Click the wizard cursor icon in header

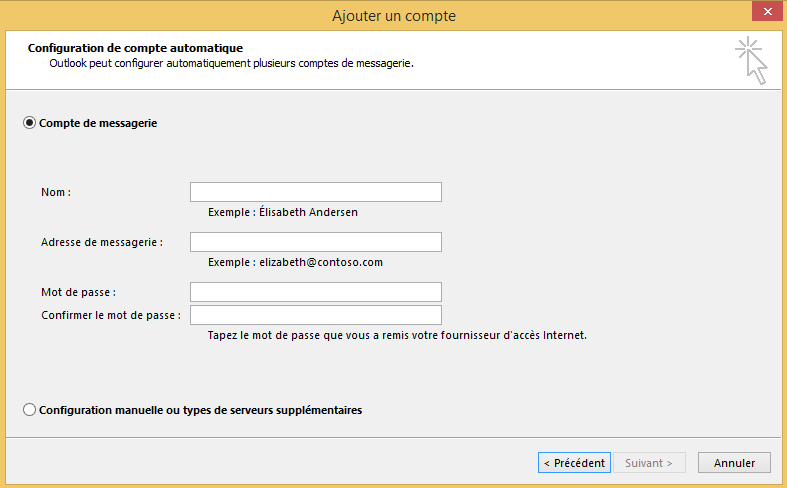tap(751, 60)
